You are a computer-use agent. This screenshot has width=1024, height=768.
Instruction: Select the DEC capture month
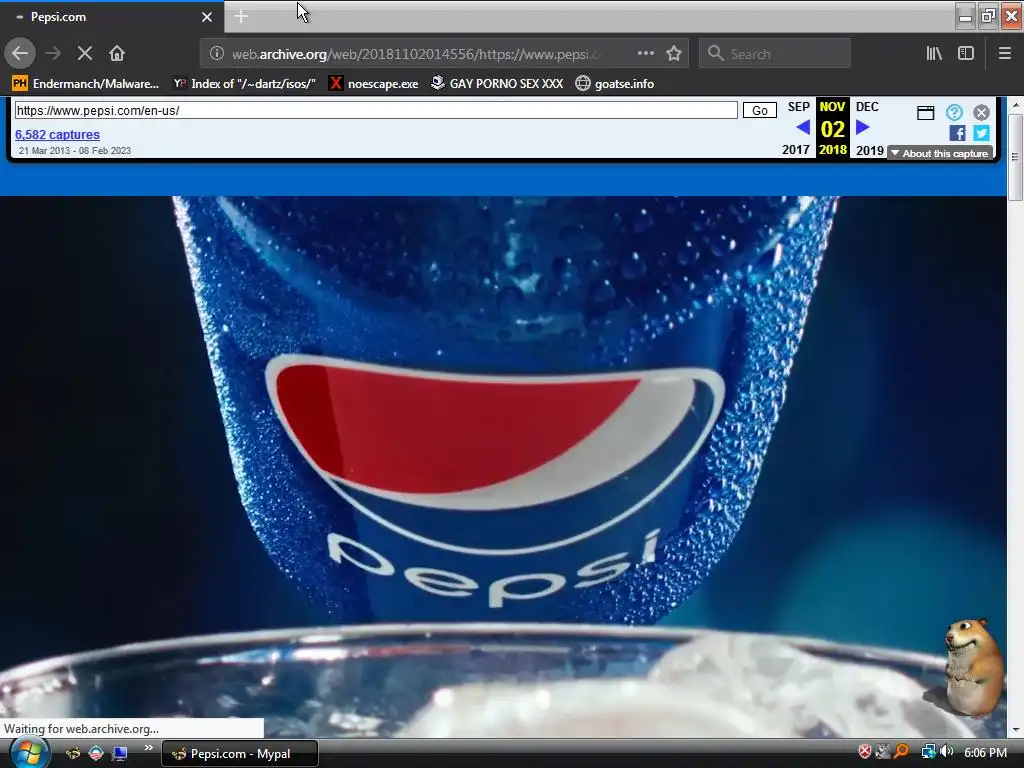pyautogui.click(x=867, y=107)
